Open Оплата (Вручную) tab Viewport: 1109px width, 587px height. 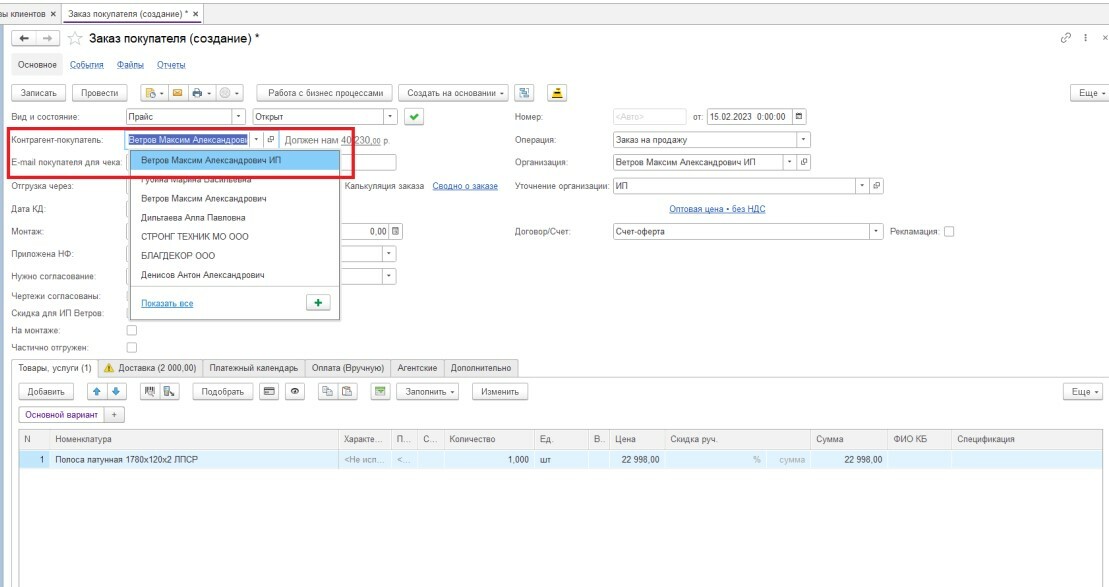348,368
